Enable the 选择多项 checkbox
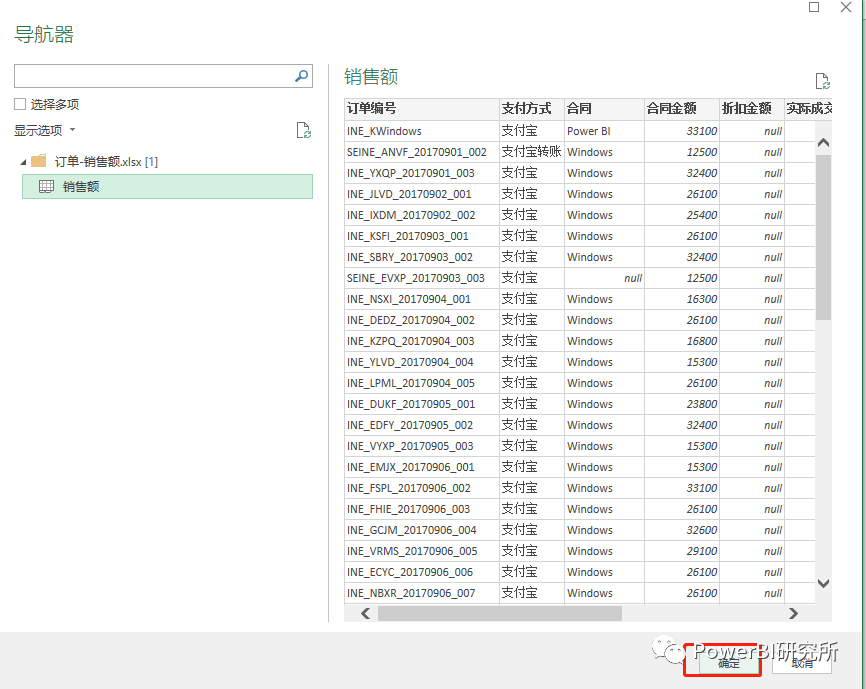 pos(20,104)
